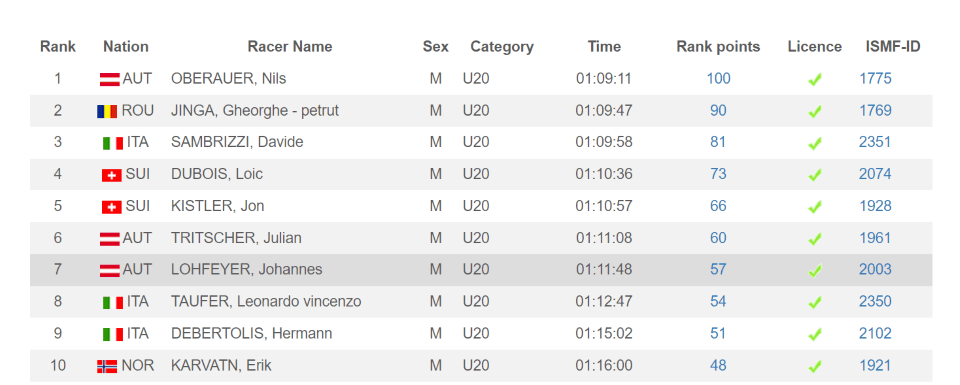Click the Rank points column header

coord(718,47)
